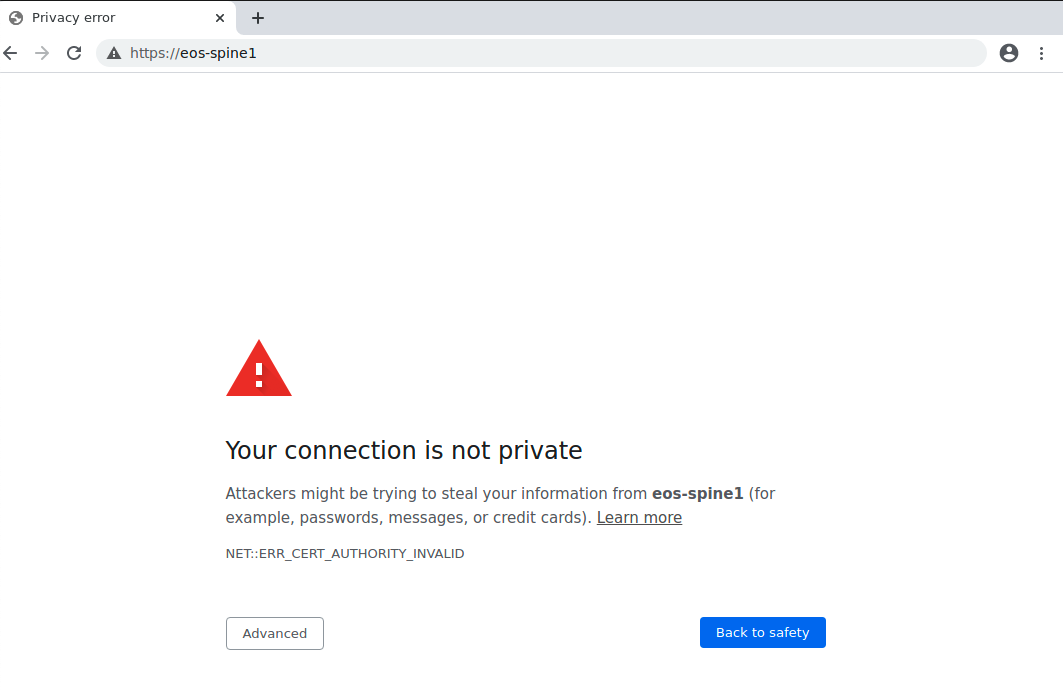
Task: Reload the current page
Action: [74, 53]
